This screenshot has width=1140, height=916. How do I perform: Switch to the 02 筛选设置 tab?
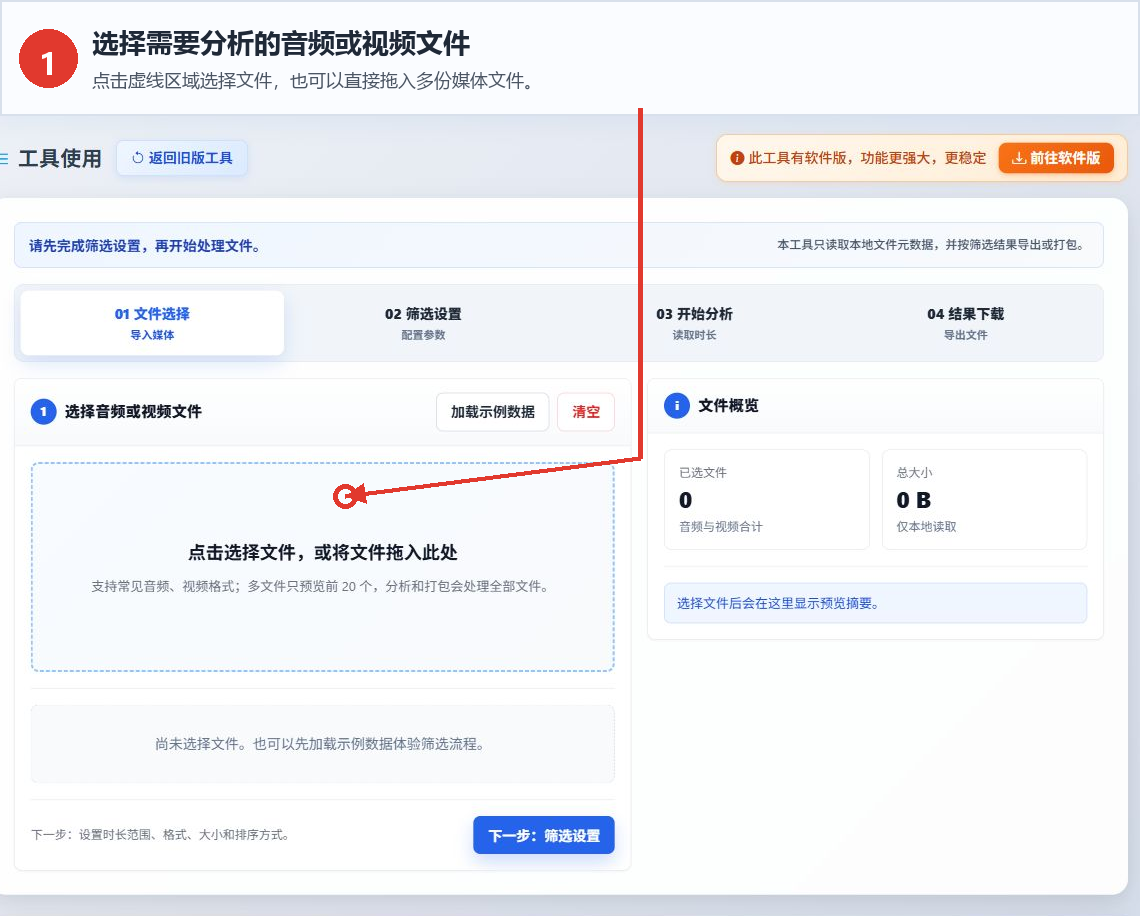(x=423, y=323)
